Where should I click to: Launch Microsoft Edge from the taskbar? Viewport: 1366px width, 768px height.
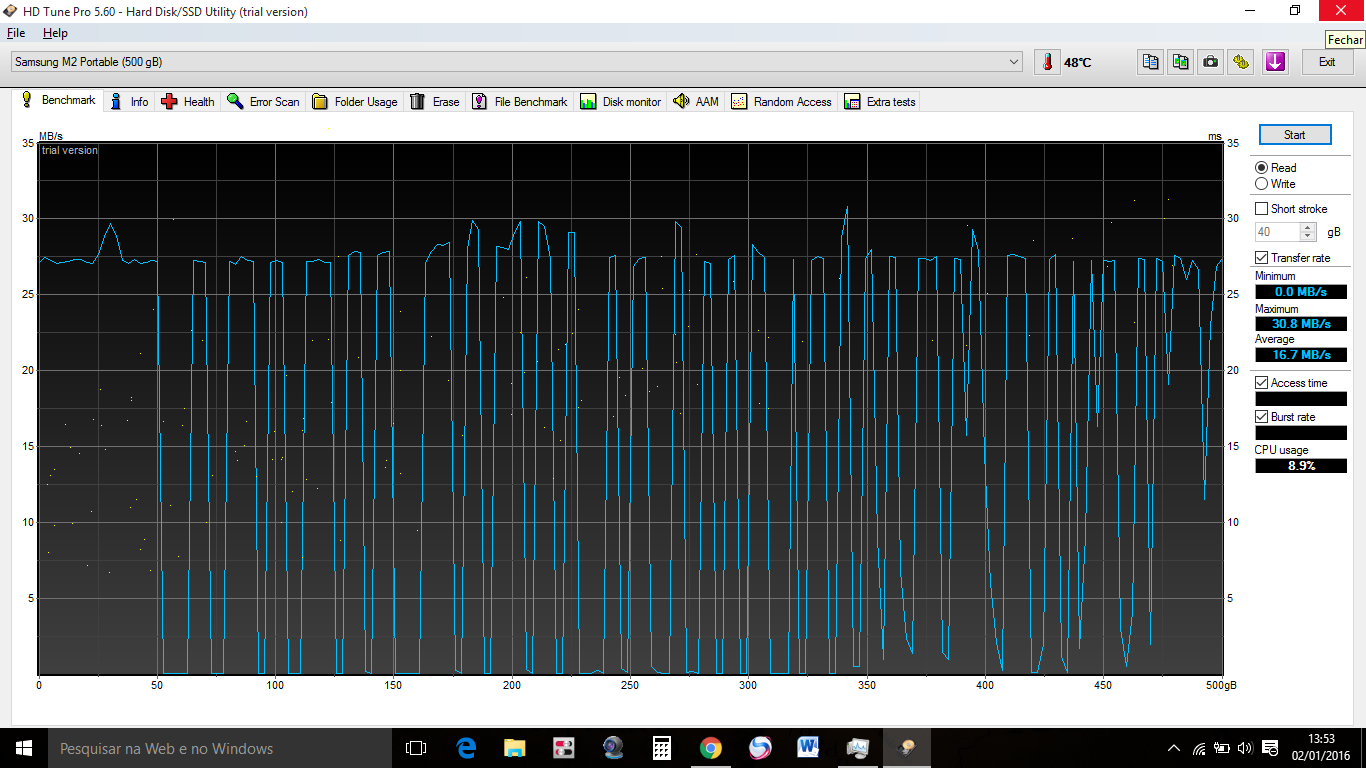click(466, 748)
